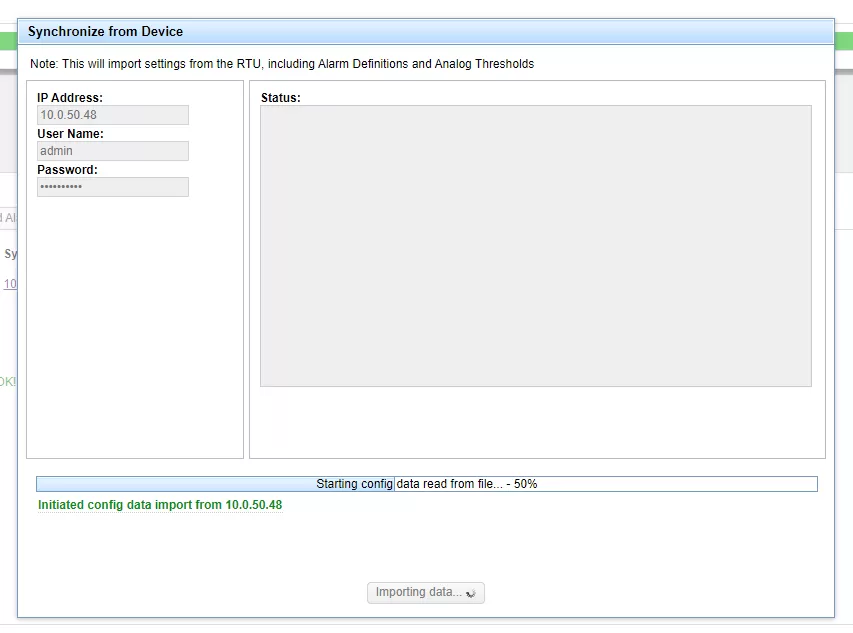Screen dimensions: 853x633
Task: Click the User Name field containing admin
Action: (112, 150)
